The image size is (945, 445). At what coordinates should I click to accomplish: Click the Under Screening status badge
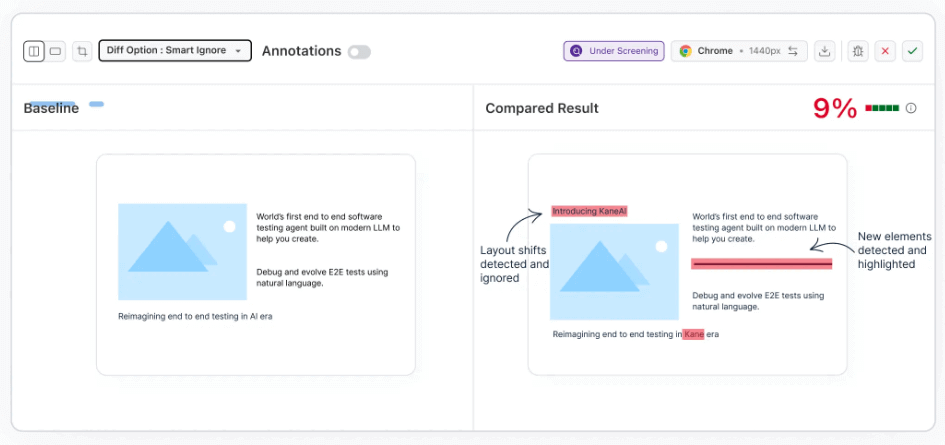(614, 51)
